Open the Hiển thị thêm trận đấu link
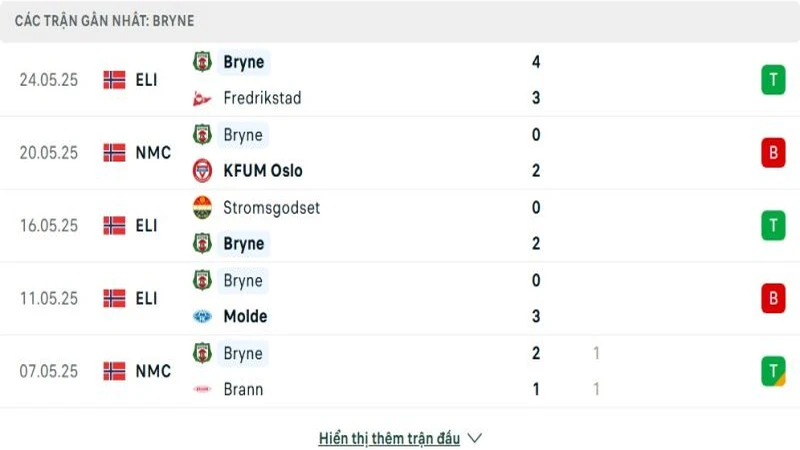800x450 pixels. (389, 438)
